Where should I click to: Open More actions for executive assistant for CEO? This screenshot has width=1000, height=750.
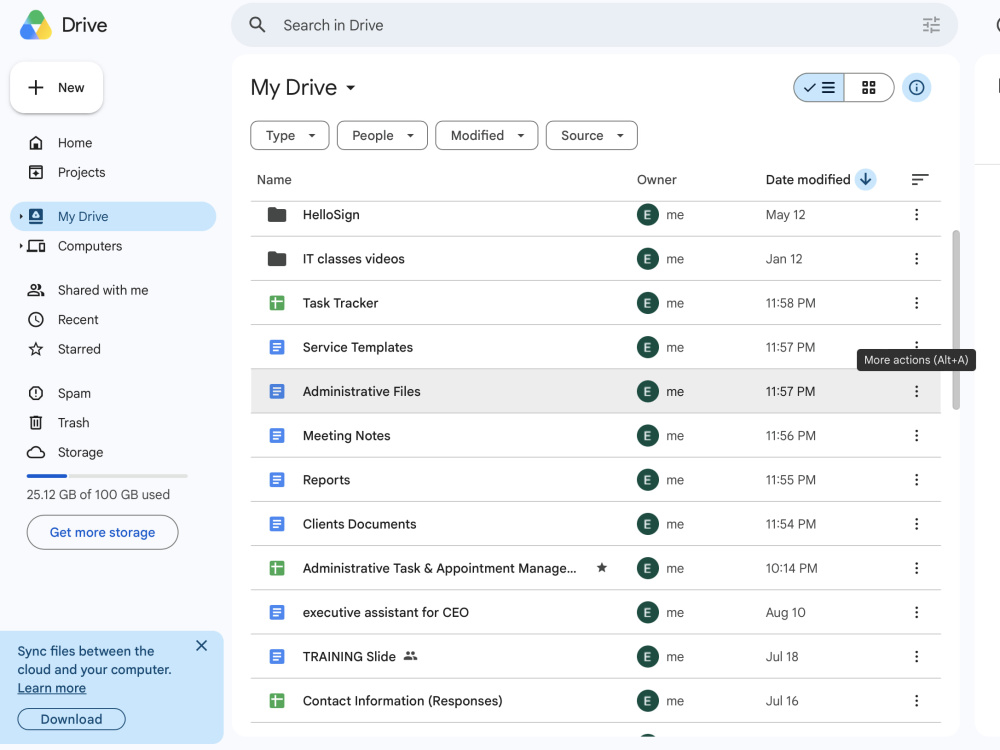coord(916,612)
